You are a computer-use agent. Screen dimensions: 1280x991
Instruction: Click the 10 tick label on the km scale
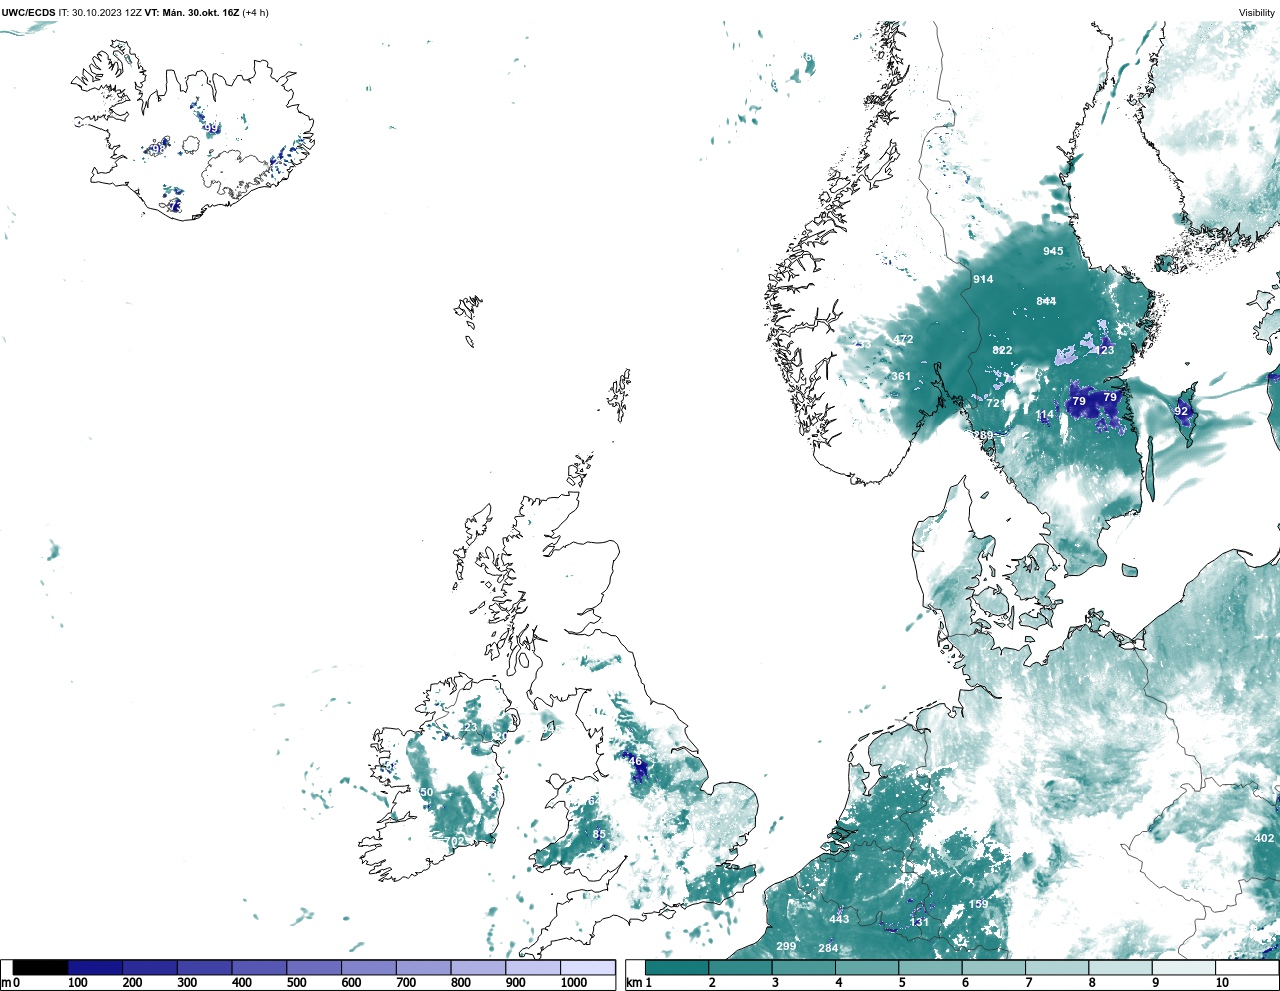click(1222, 983)
